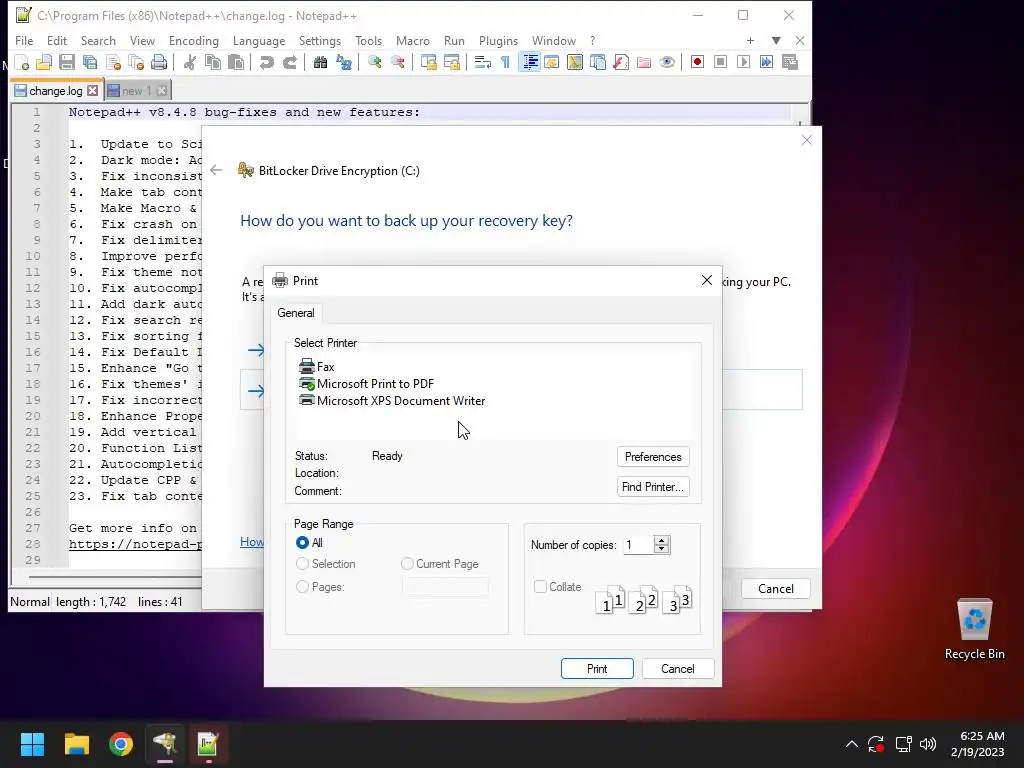Image resolution: width=1024 pixels, height=768 pixels.
Task: Click Cancel in the BitLocker window
Action: click(x=776, y=588)
